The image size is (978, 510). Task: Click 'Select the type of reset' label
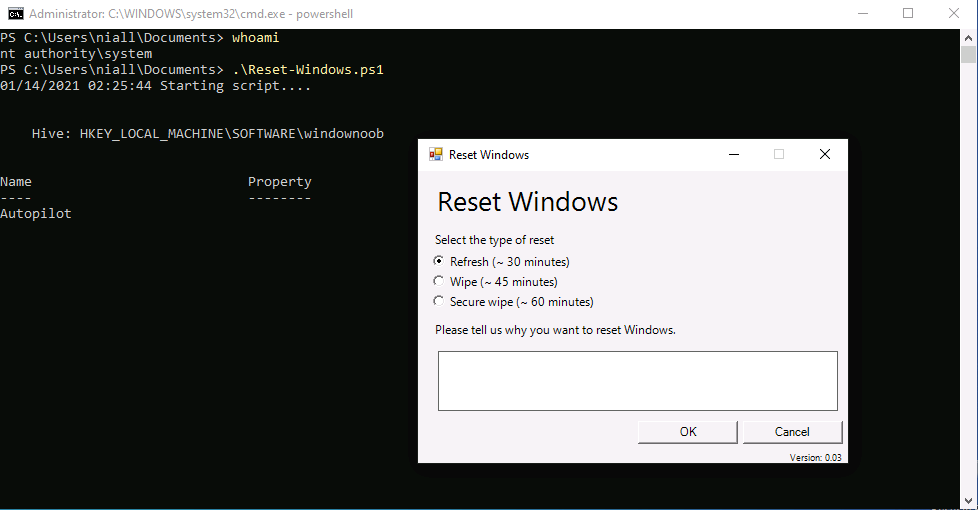tap(494, 240)
